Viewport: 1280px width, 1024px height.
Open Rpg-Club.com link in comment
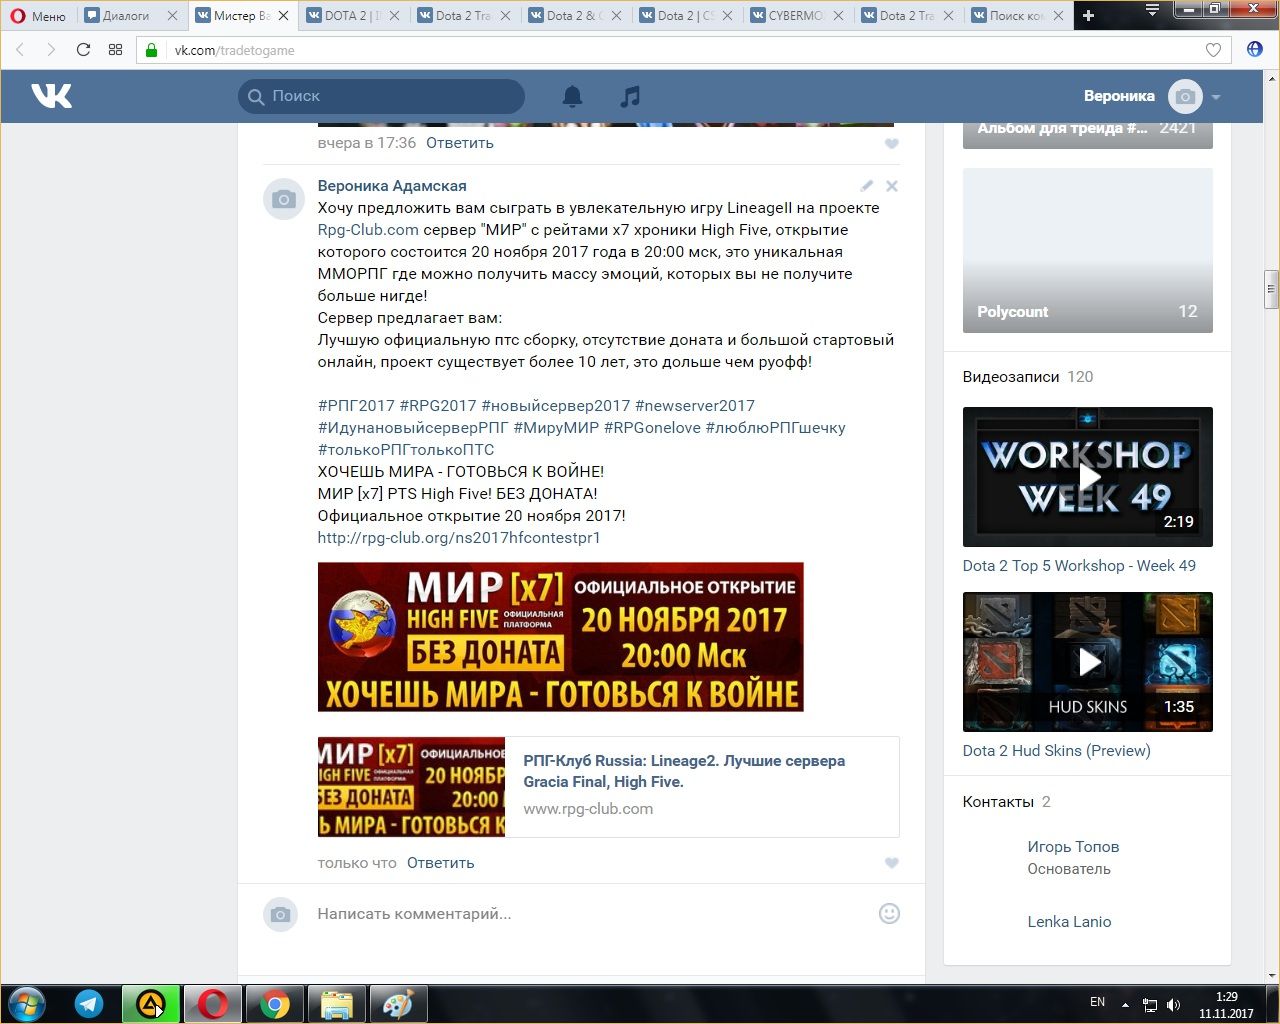pos(368,230)
